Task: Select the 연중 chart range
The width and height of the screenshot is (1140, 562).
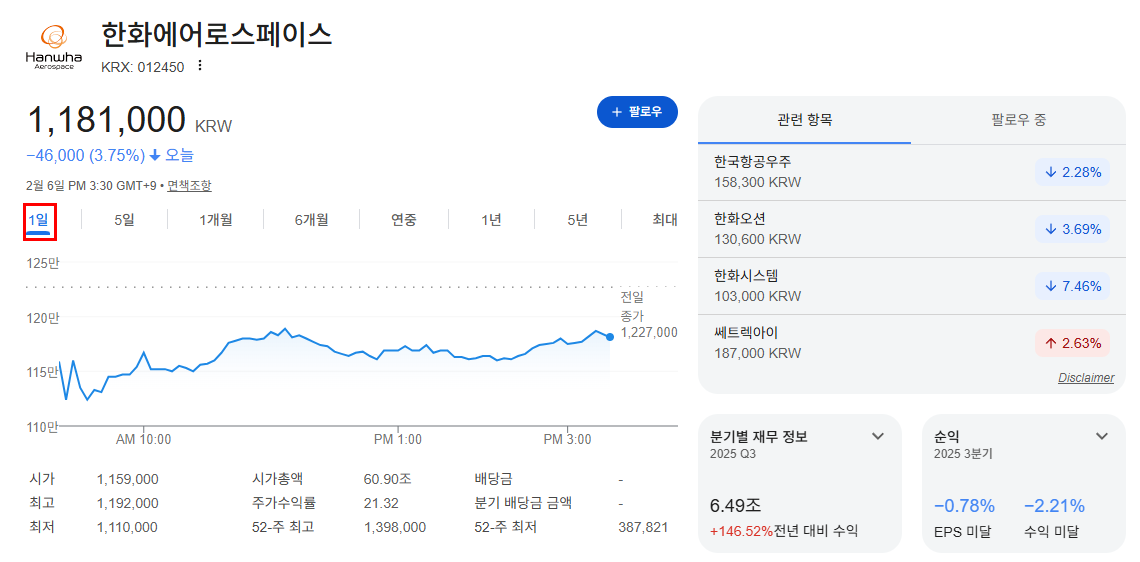Action: click(x=404, y=220)
